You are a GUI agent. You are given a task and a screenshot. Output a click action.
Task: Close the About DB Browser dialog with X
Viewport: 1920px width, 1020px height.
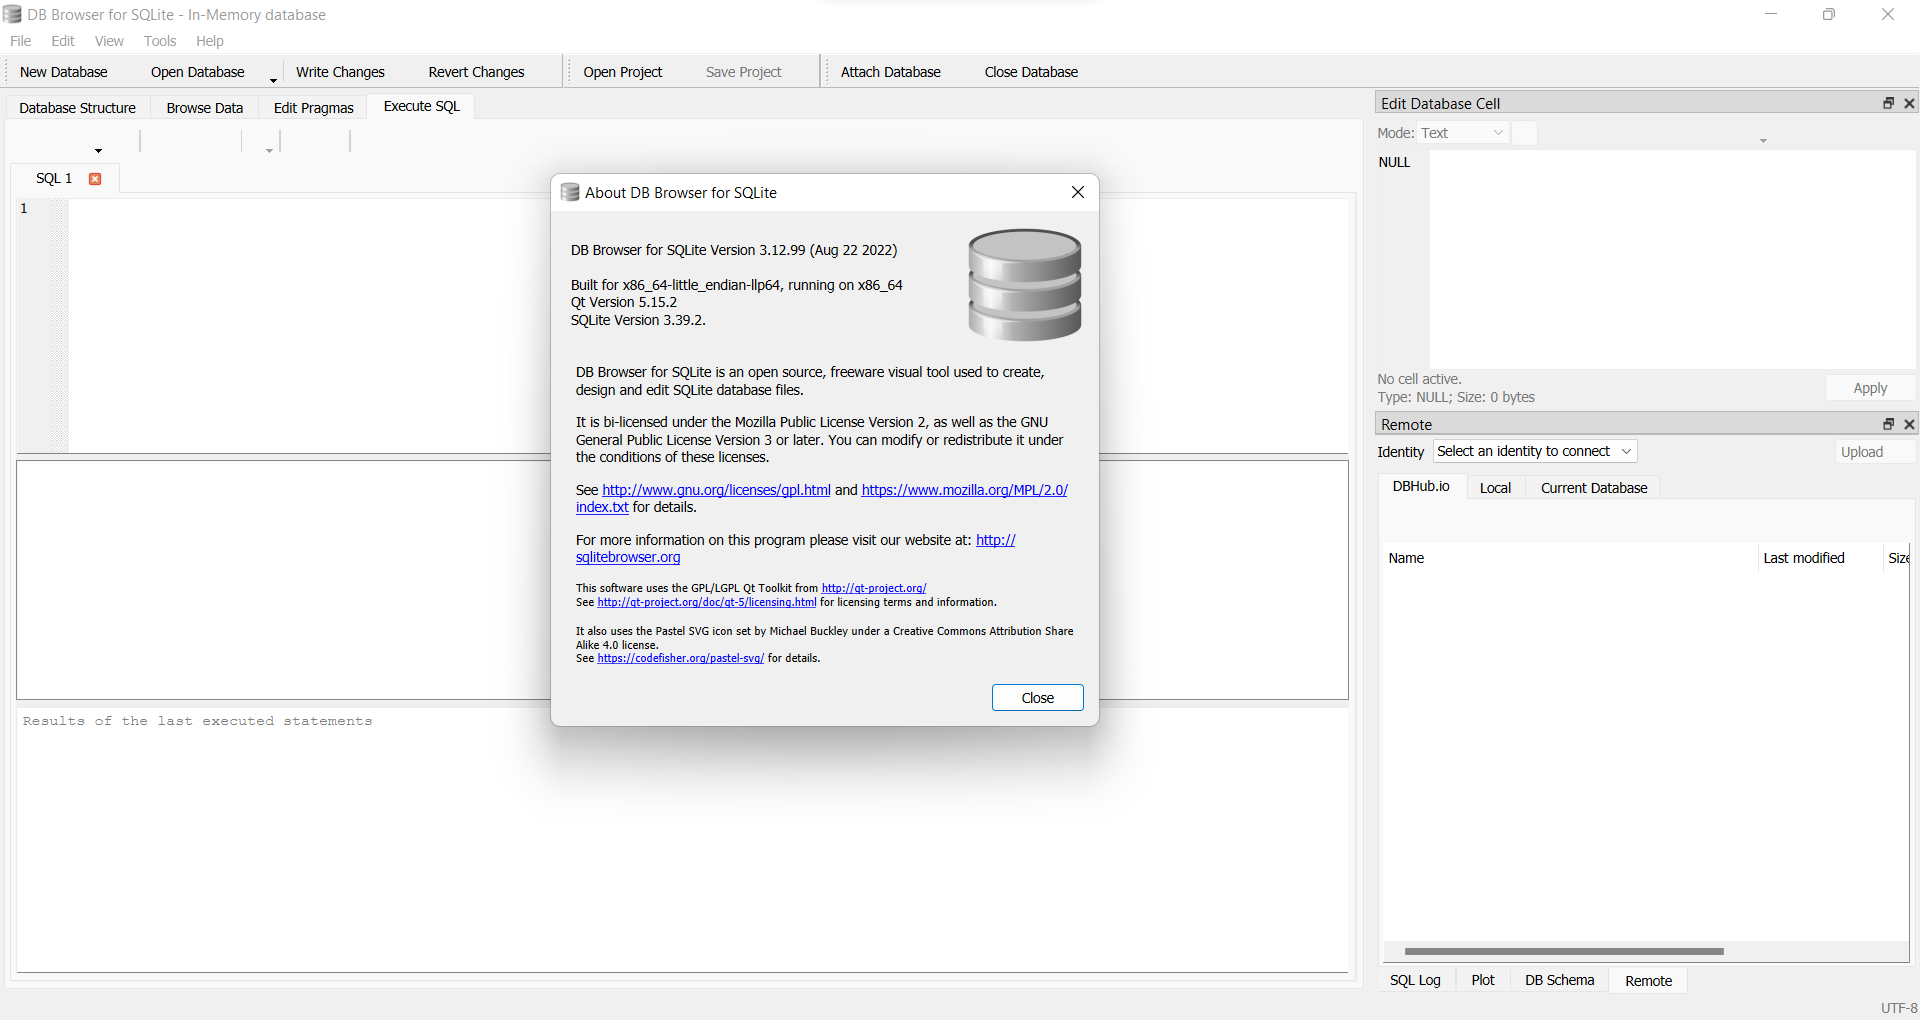pyautogui.click(x=1077, y=192)
